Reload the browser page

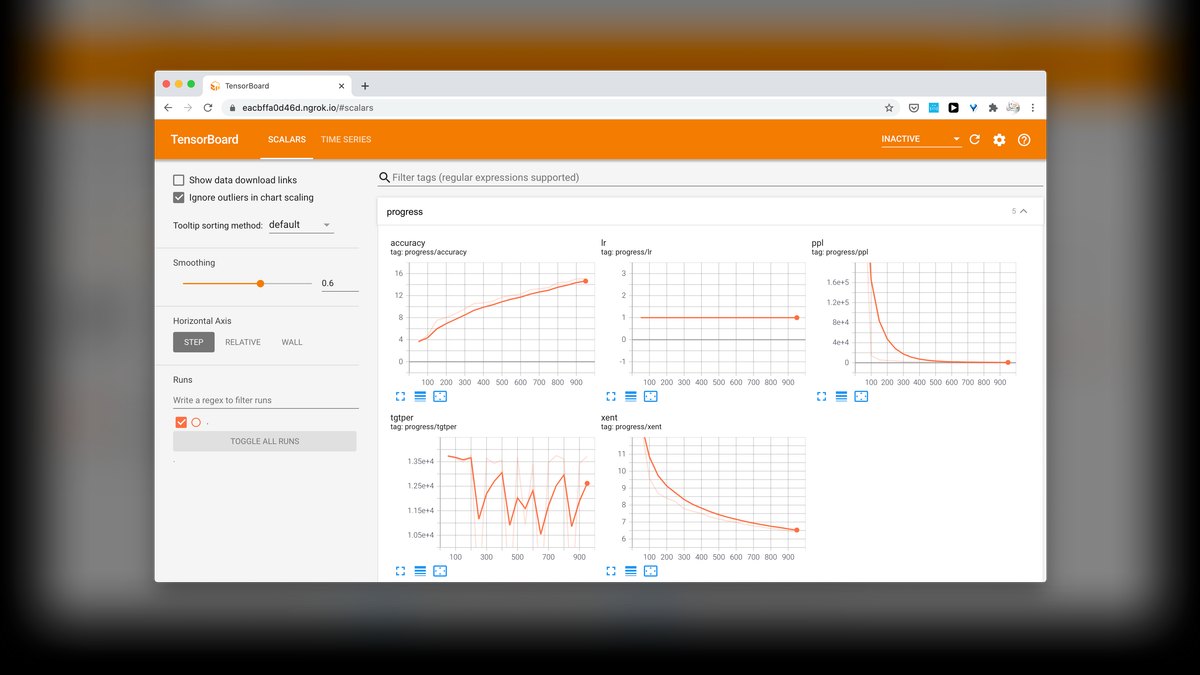pos(208,107)
